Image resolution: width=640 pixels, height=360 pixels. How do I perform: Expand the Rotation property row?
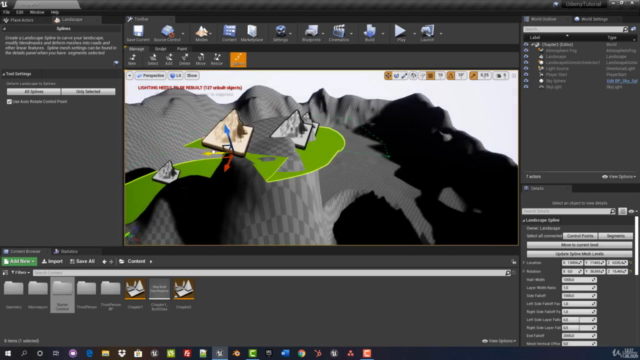click(524, 271)
